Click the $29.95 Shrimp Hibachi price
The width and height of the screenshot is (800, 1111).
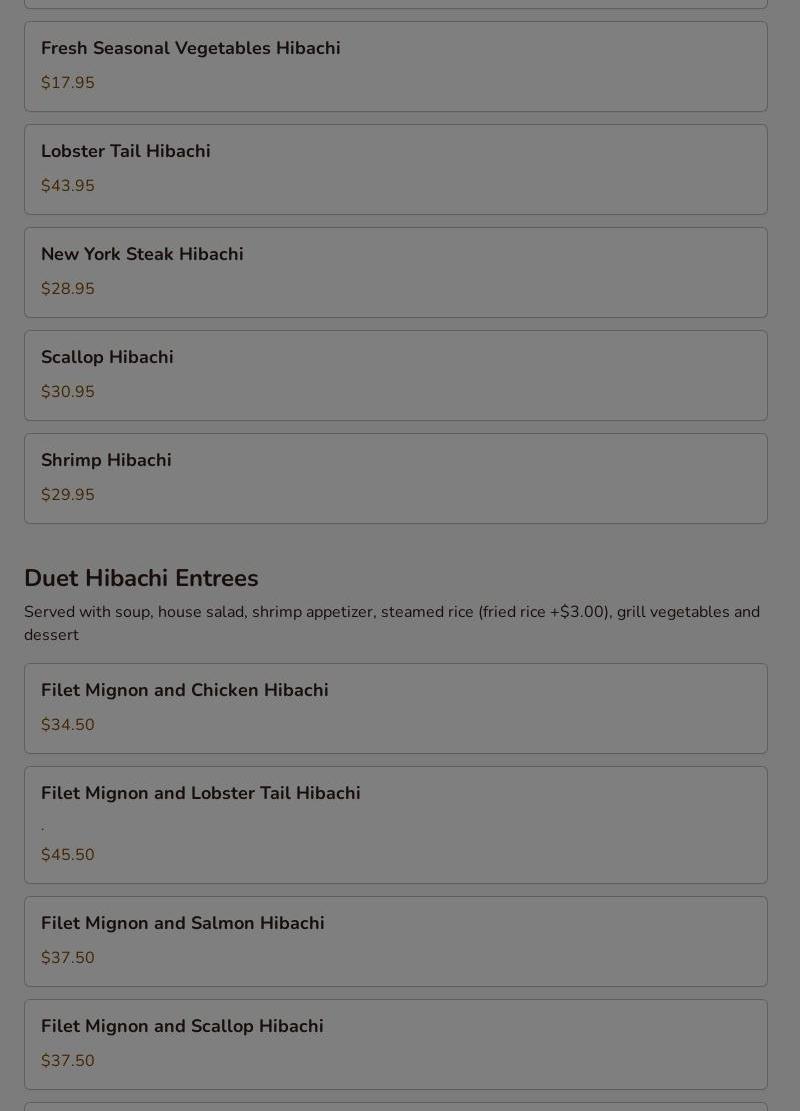pyautogui.click(x=68, y=495)
